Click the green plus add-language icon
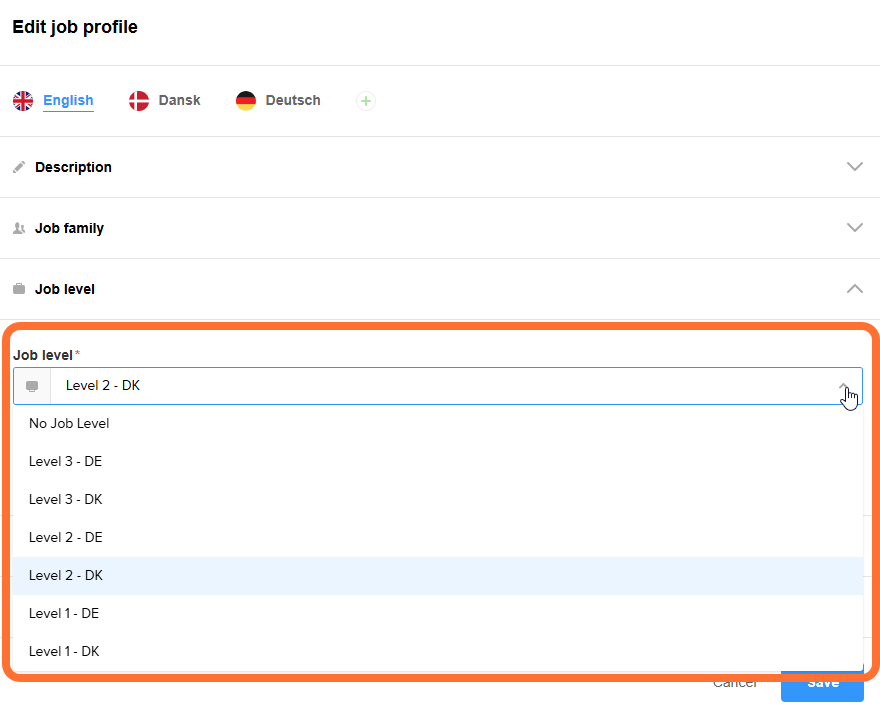 366,101
